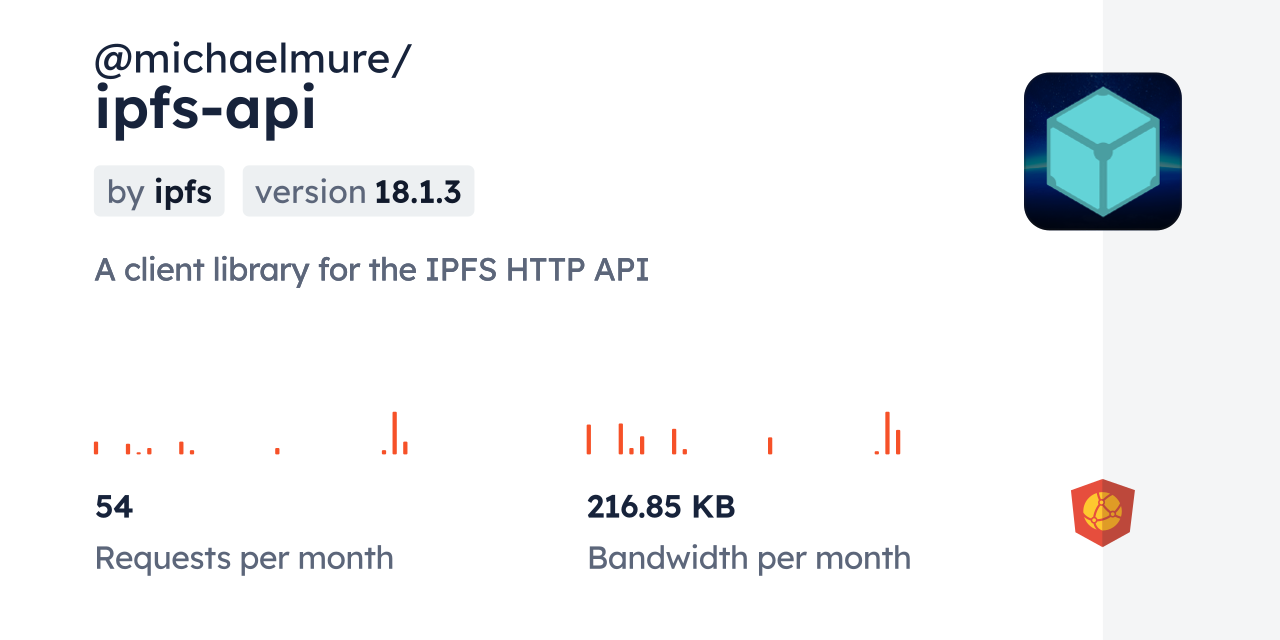Click tallest bar in the requests sparkline
This screenshot has height=640, width=1280.
[395, 433]
